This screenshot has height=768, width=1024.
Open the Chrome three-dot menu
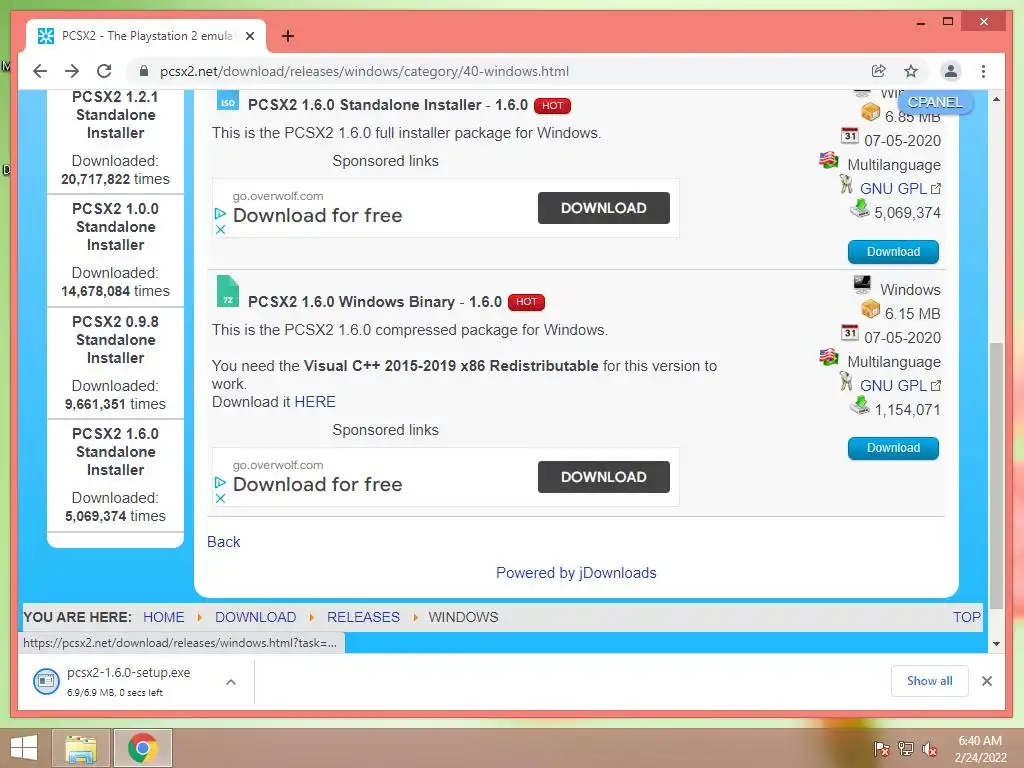(x=984, y=71)
